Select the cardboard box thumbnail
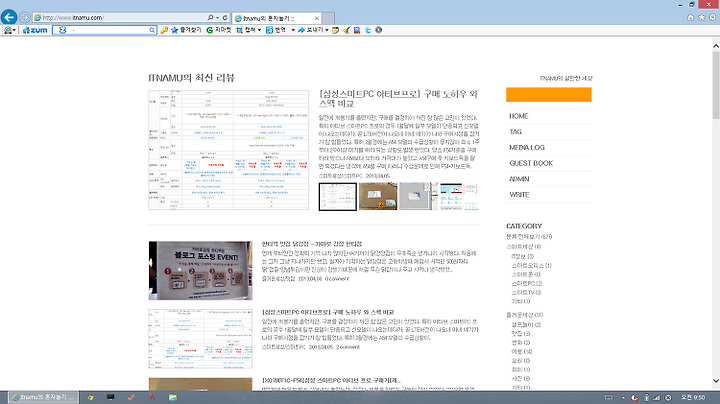 (x=378, y=196)
